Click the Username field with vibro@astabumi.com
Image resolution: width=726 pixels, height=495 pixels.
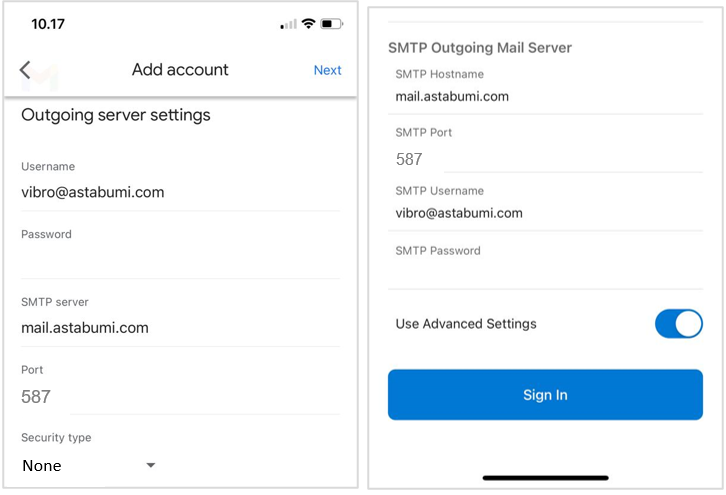point(180,192)
